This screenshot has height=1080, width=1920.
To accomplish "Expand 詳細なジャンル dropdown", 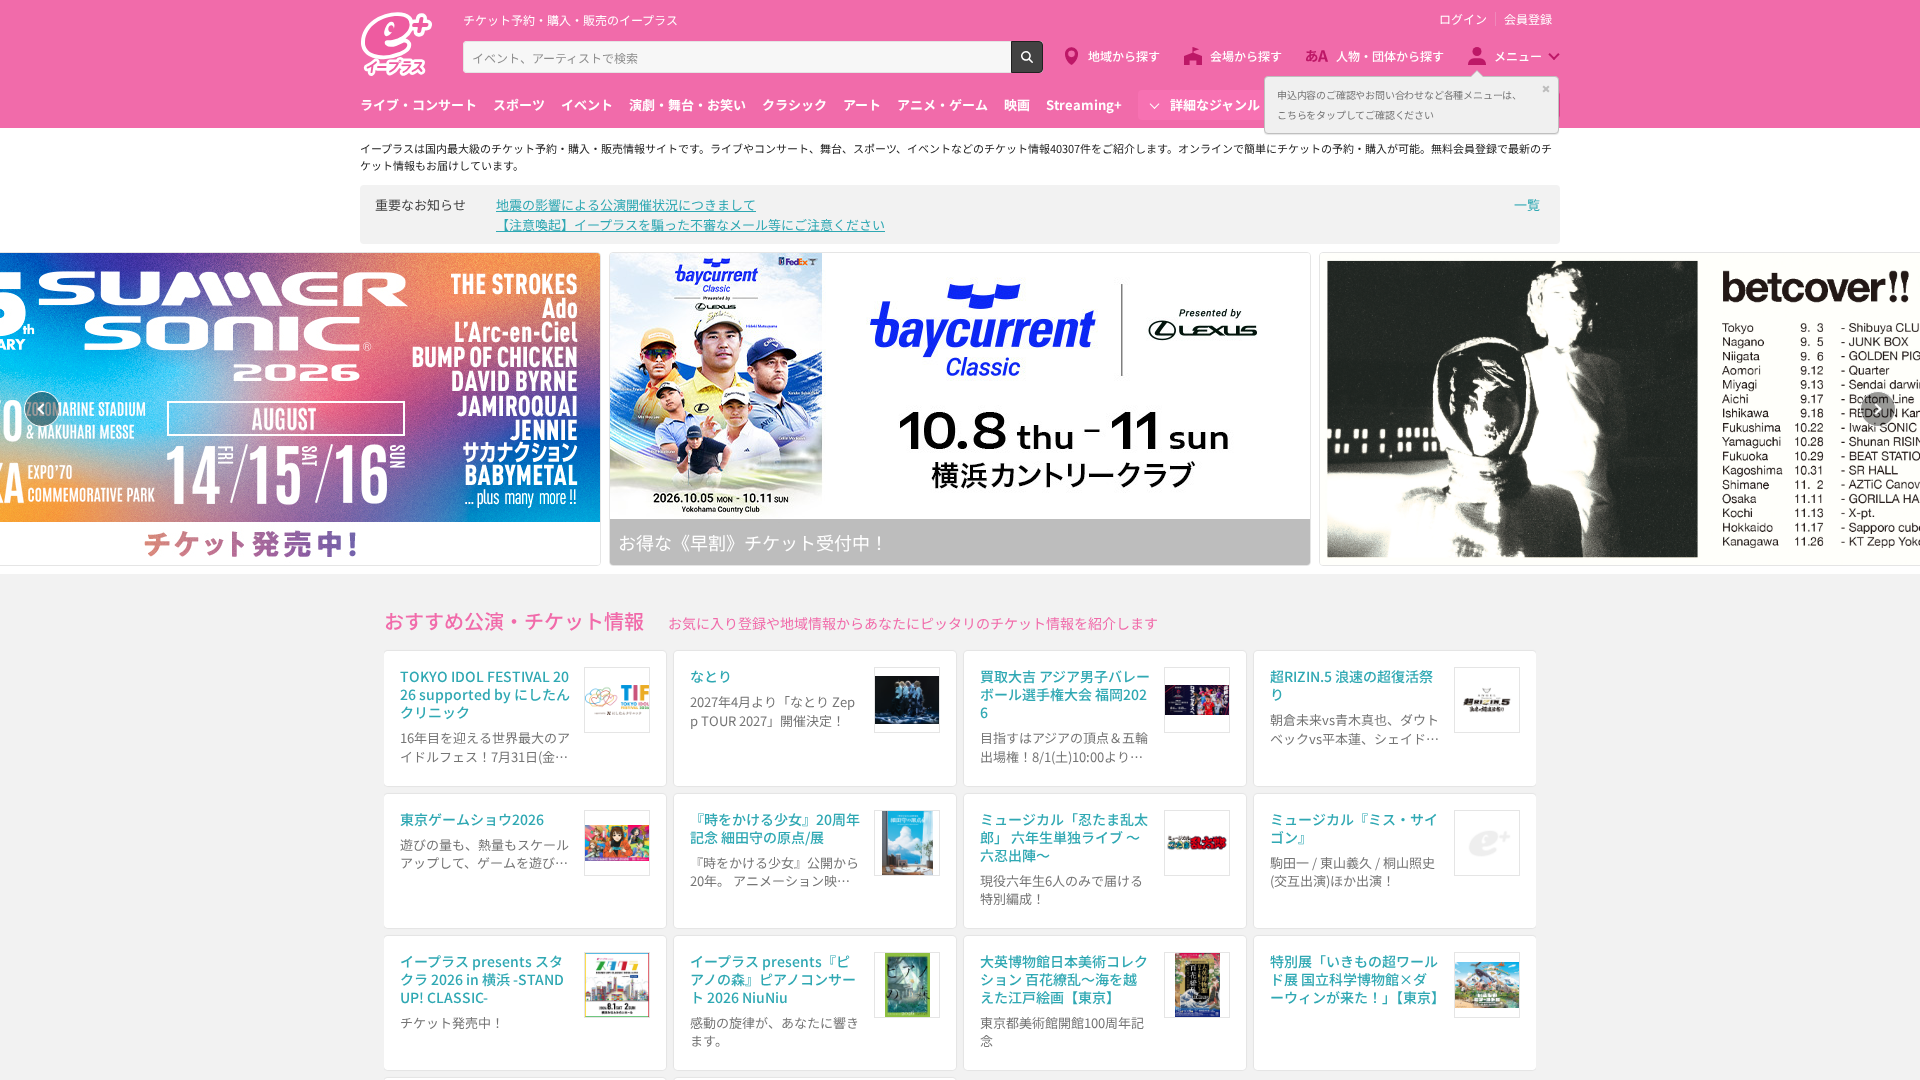I will click(1204, 105).
